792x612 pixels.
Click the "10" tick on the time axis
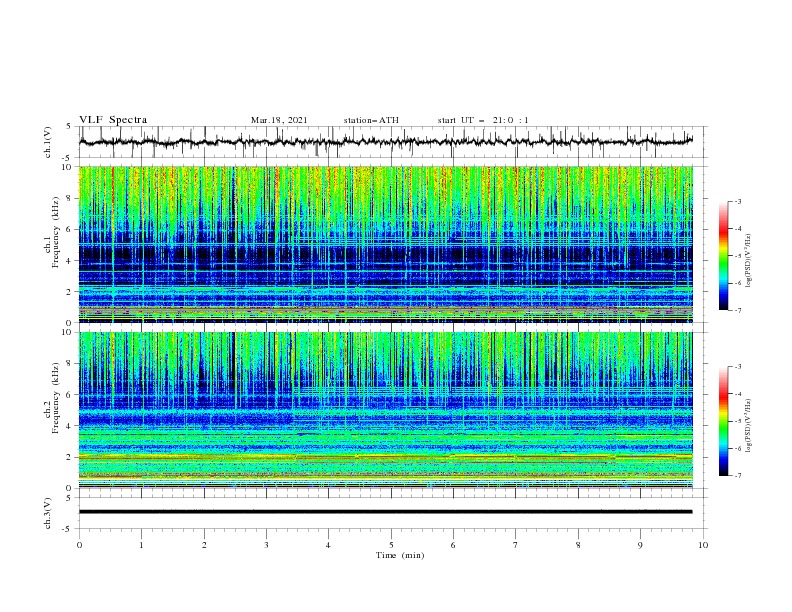point(703,545)
